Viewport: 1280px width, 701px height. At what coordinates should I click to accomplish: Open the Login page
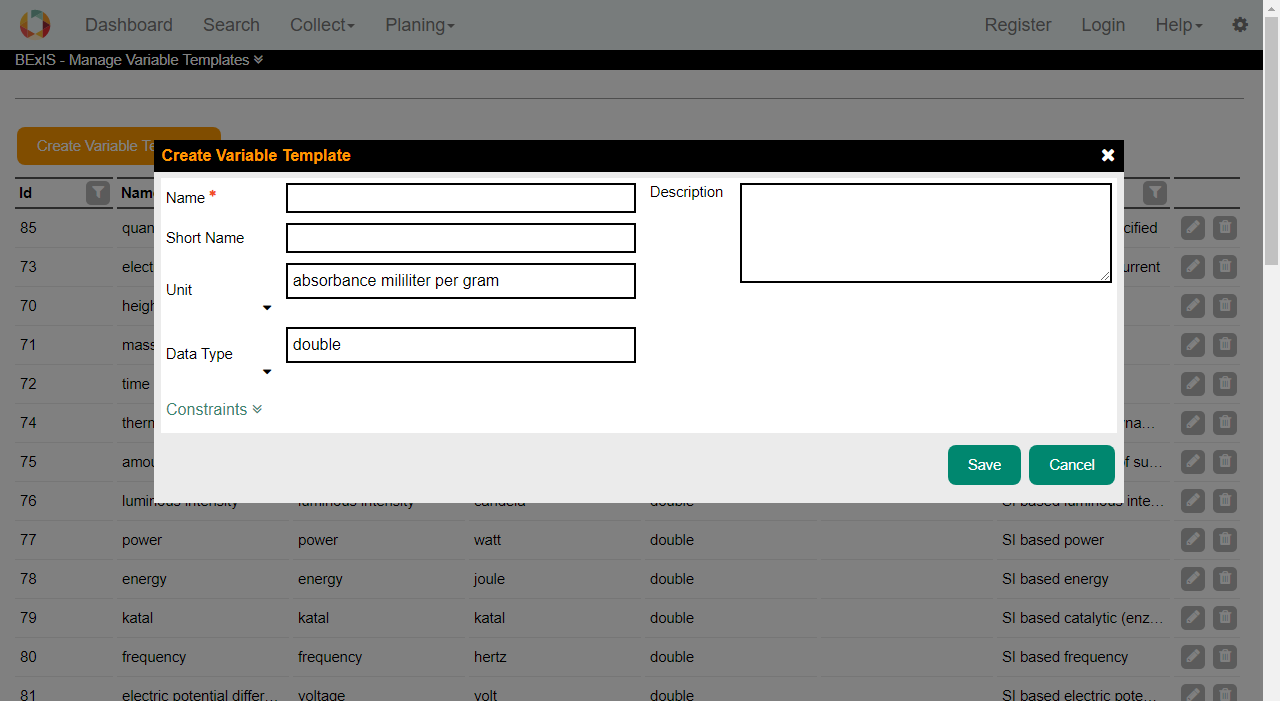(x=1103, y=25)
